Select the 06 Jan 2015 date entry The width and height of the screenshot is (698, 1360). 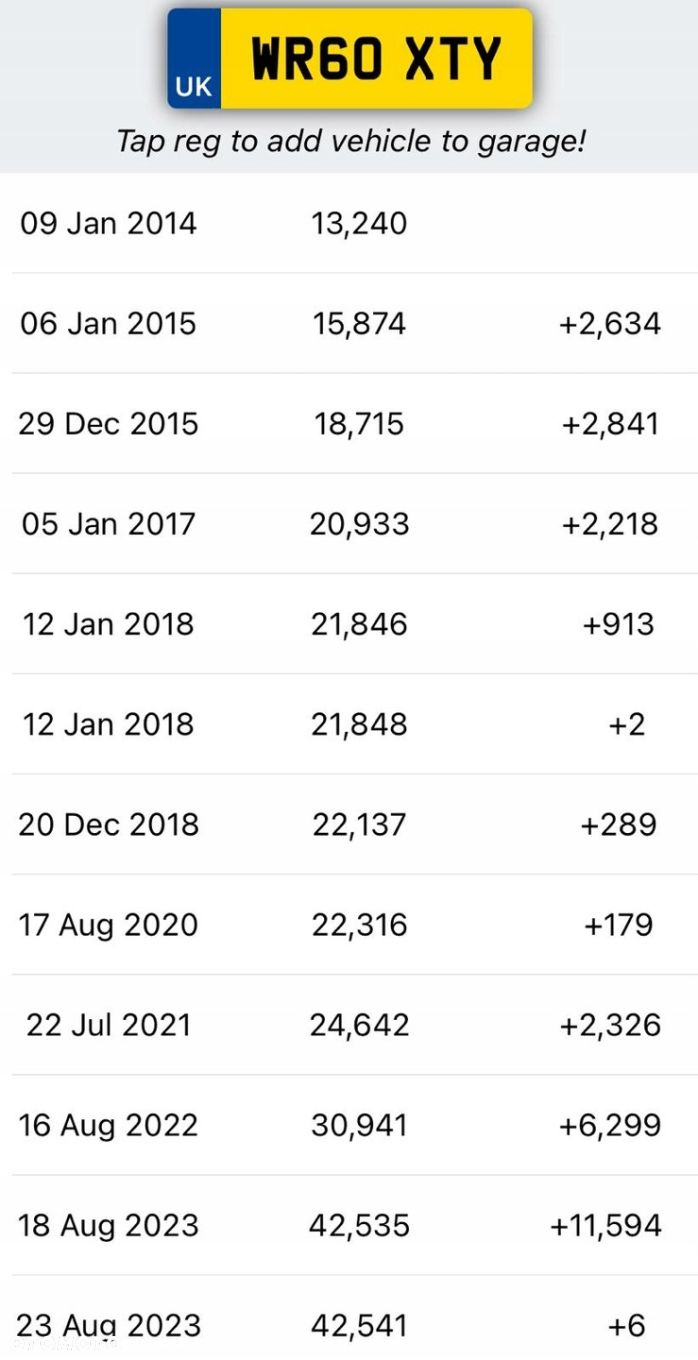108,324
